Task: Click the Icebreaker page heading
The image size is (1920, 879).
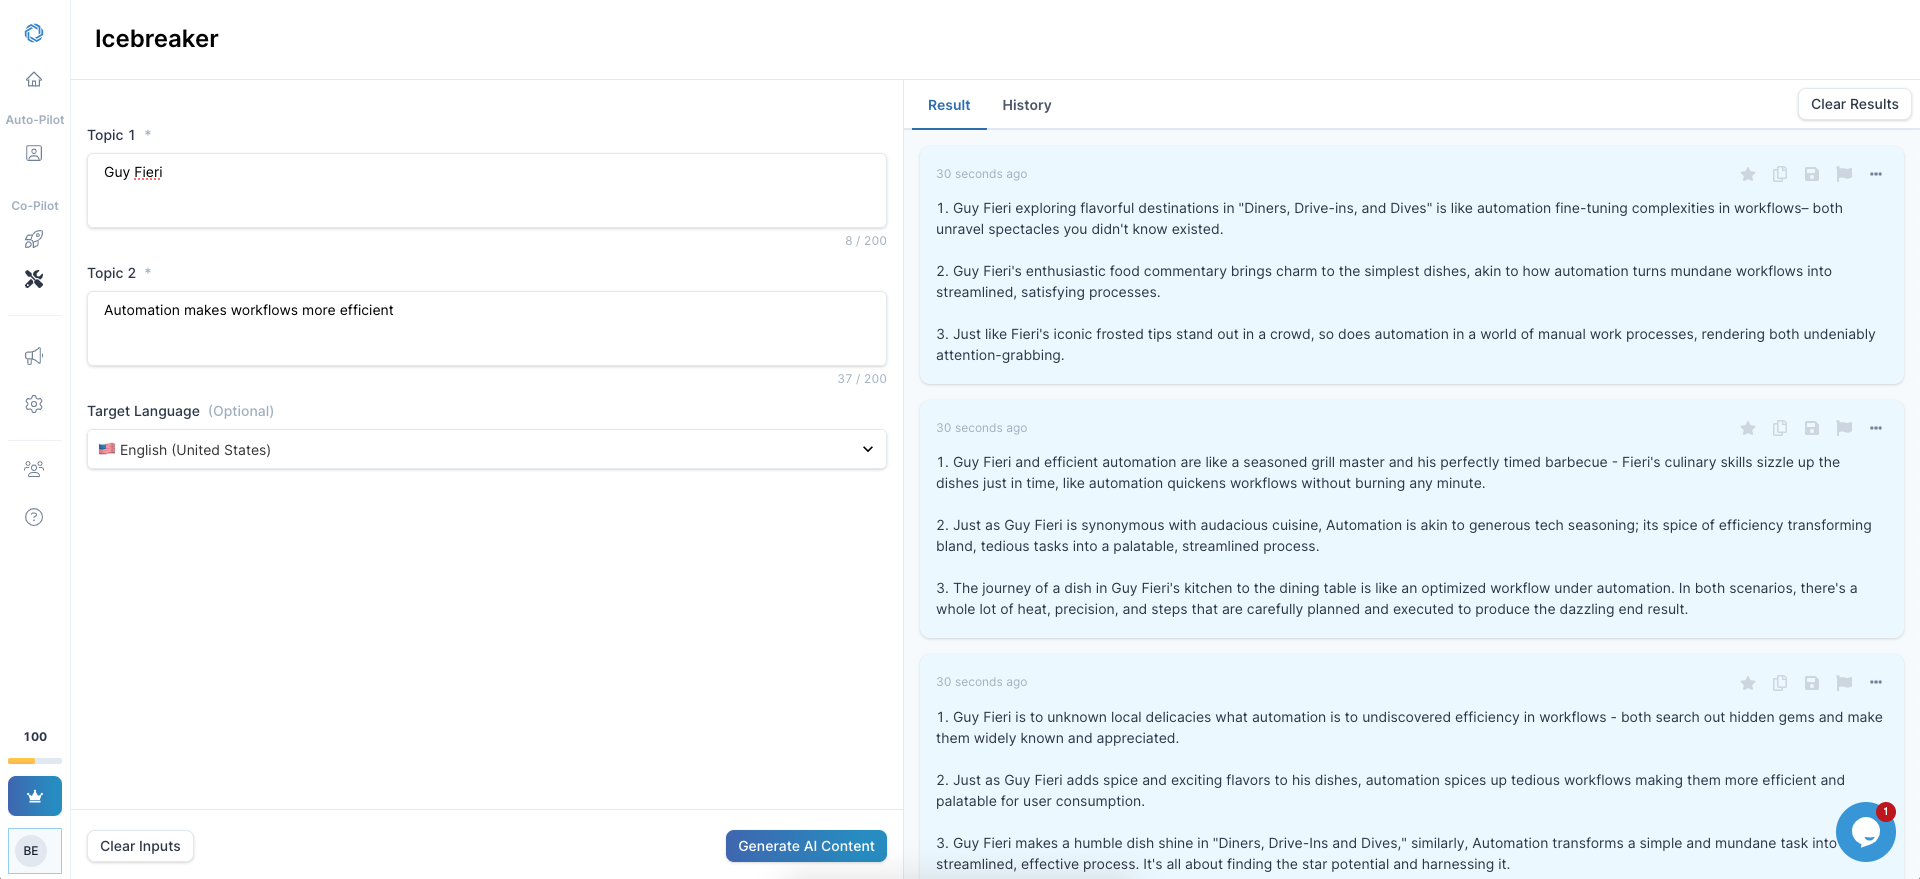Action: (156, 39)
